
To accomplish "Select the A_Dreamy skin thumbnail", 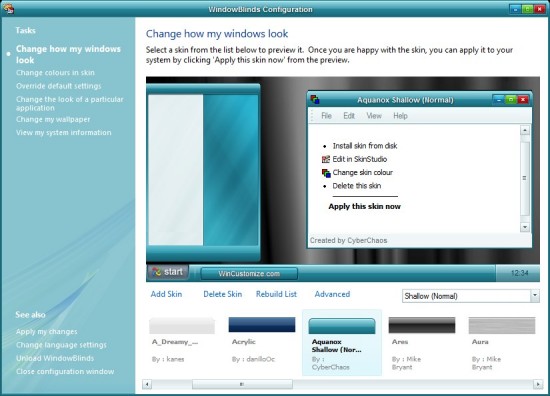I will 182,325.
